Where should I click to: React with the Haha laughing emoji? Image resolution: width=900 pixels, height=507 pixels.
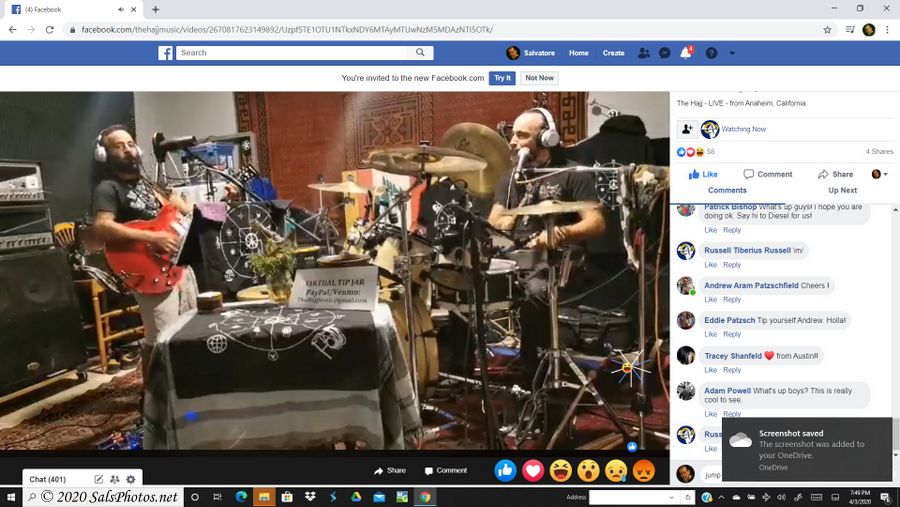[x=561, y=470]
